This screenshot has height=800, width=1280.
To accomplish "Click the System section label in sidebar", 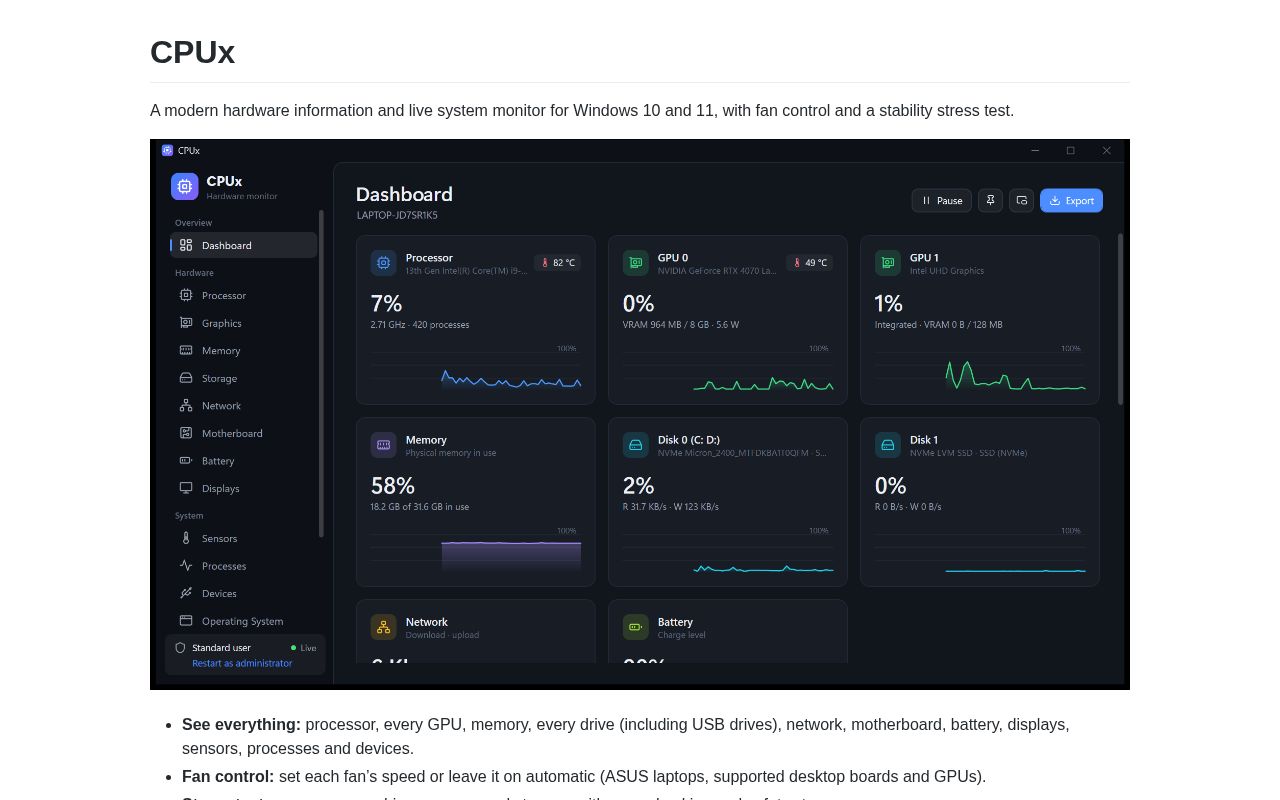I will pos(189,516).
